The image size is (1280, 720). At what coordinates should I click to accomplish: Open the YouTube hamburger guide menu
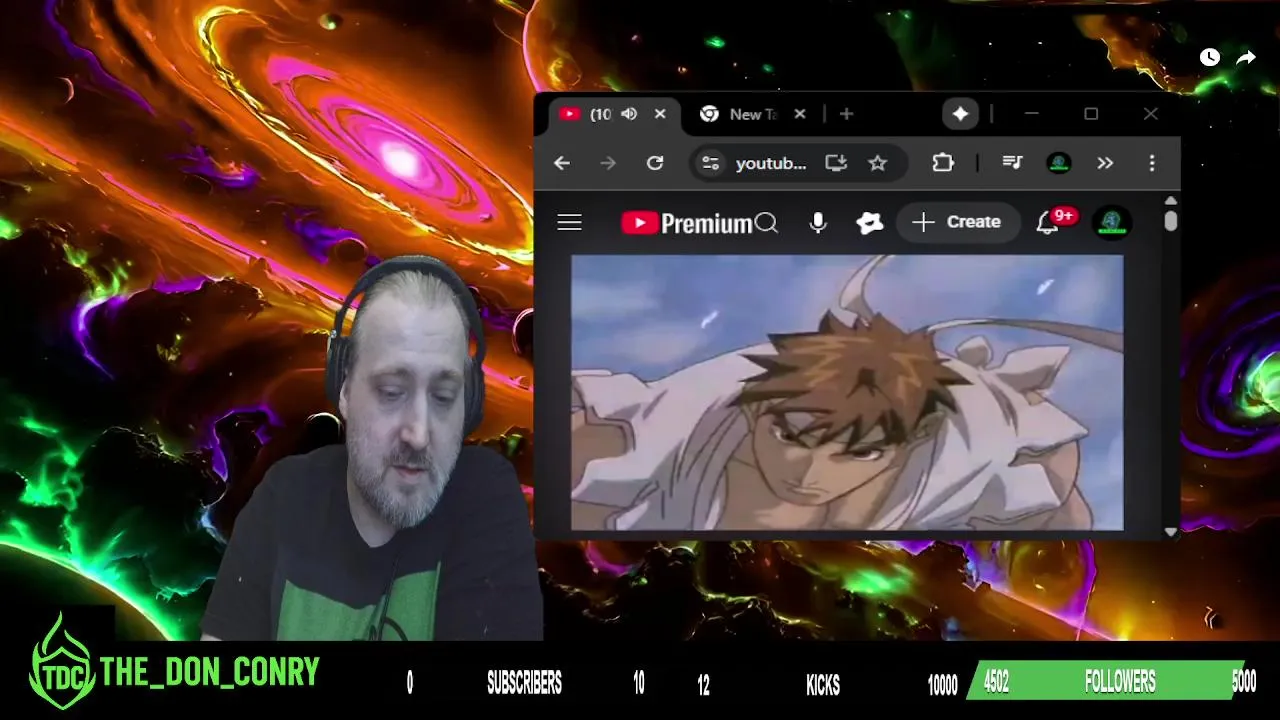[570, 222]
